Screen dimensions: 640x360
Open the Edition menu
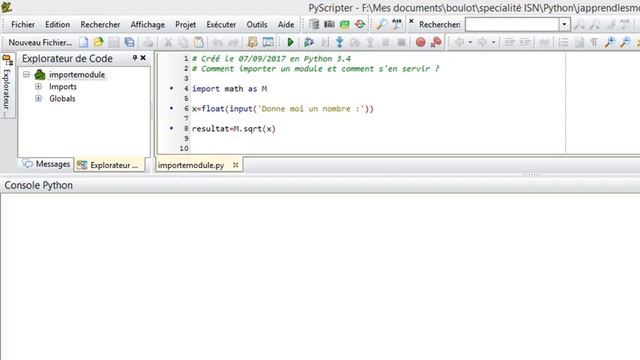[x=58, y=24]
